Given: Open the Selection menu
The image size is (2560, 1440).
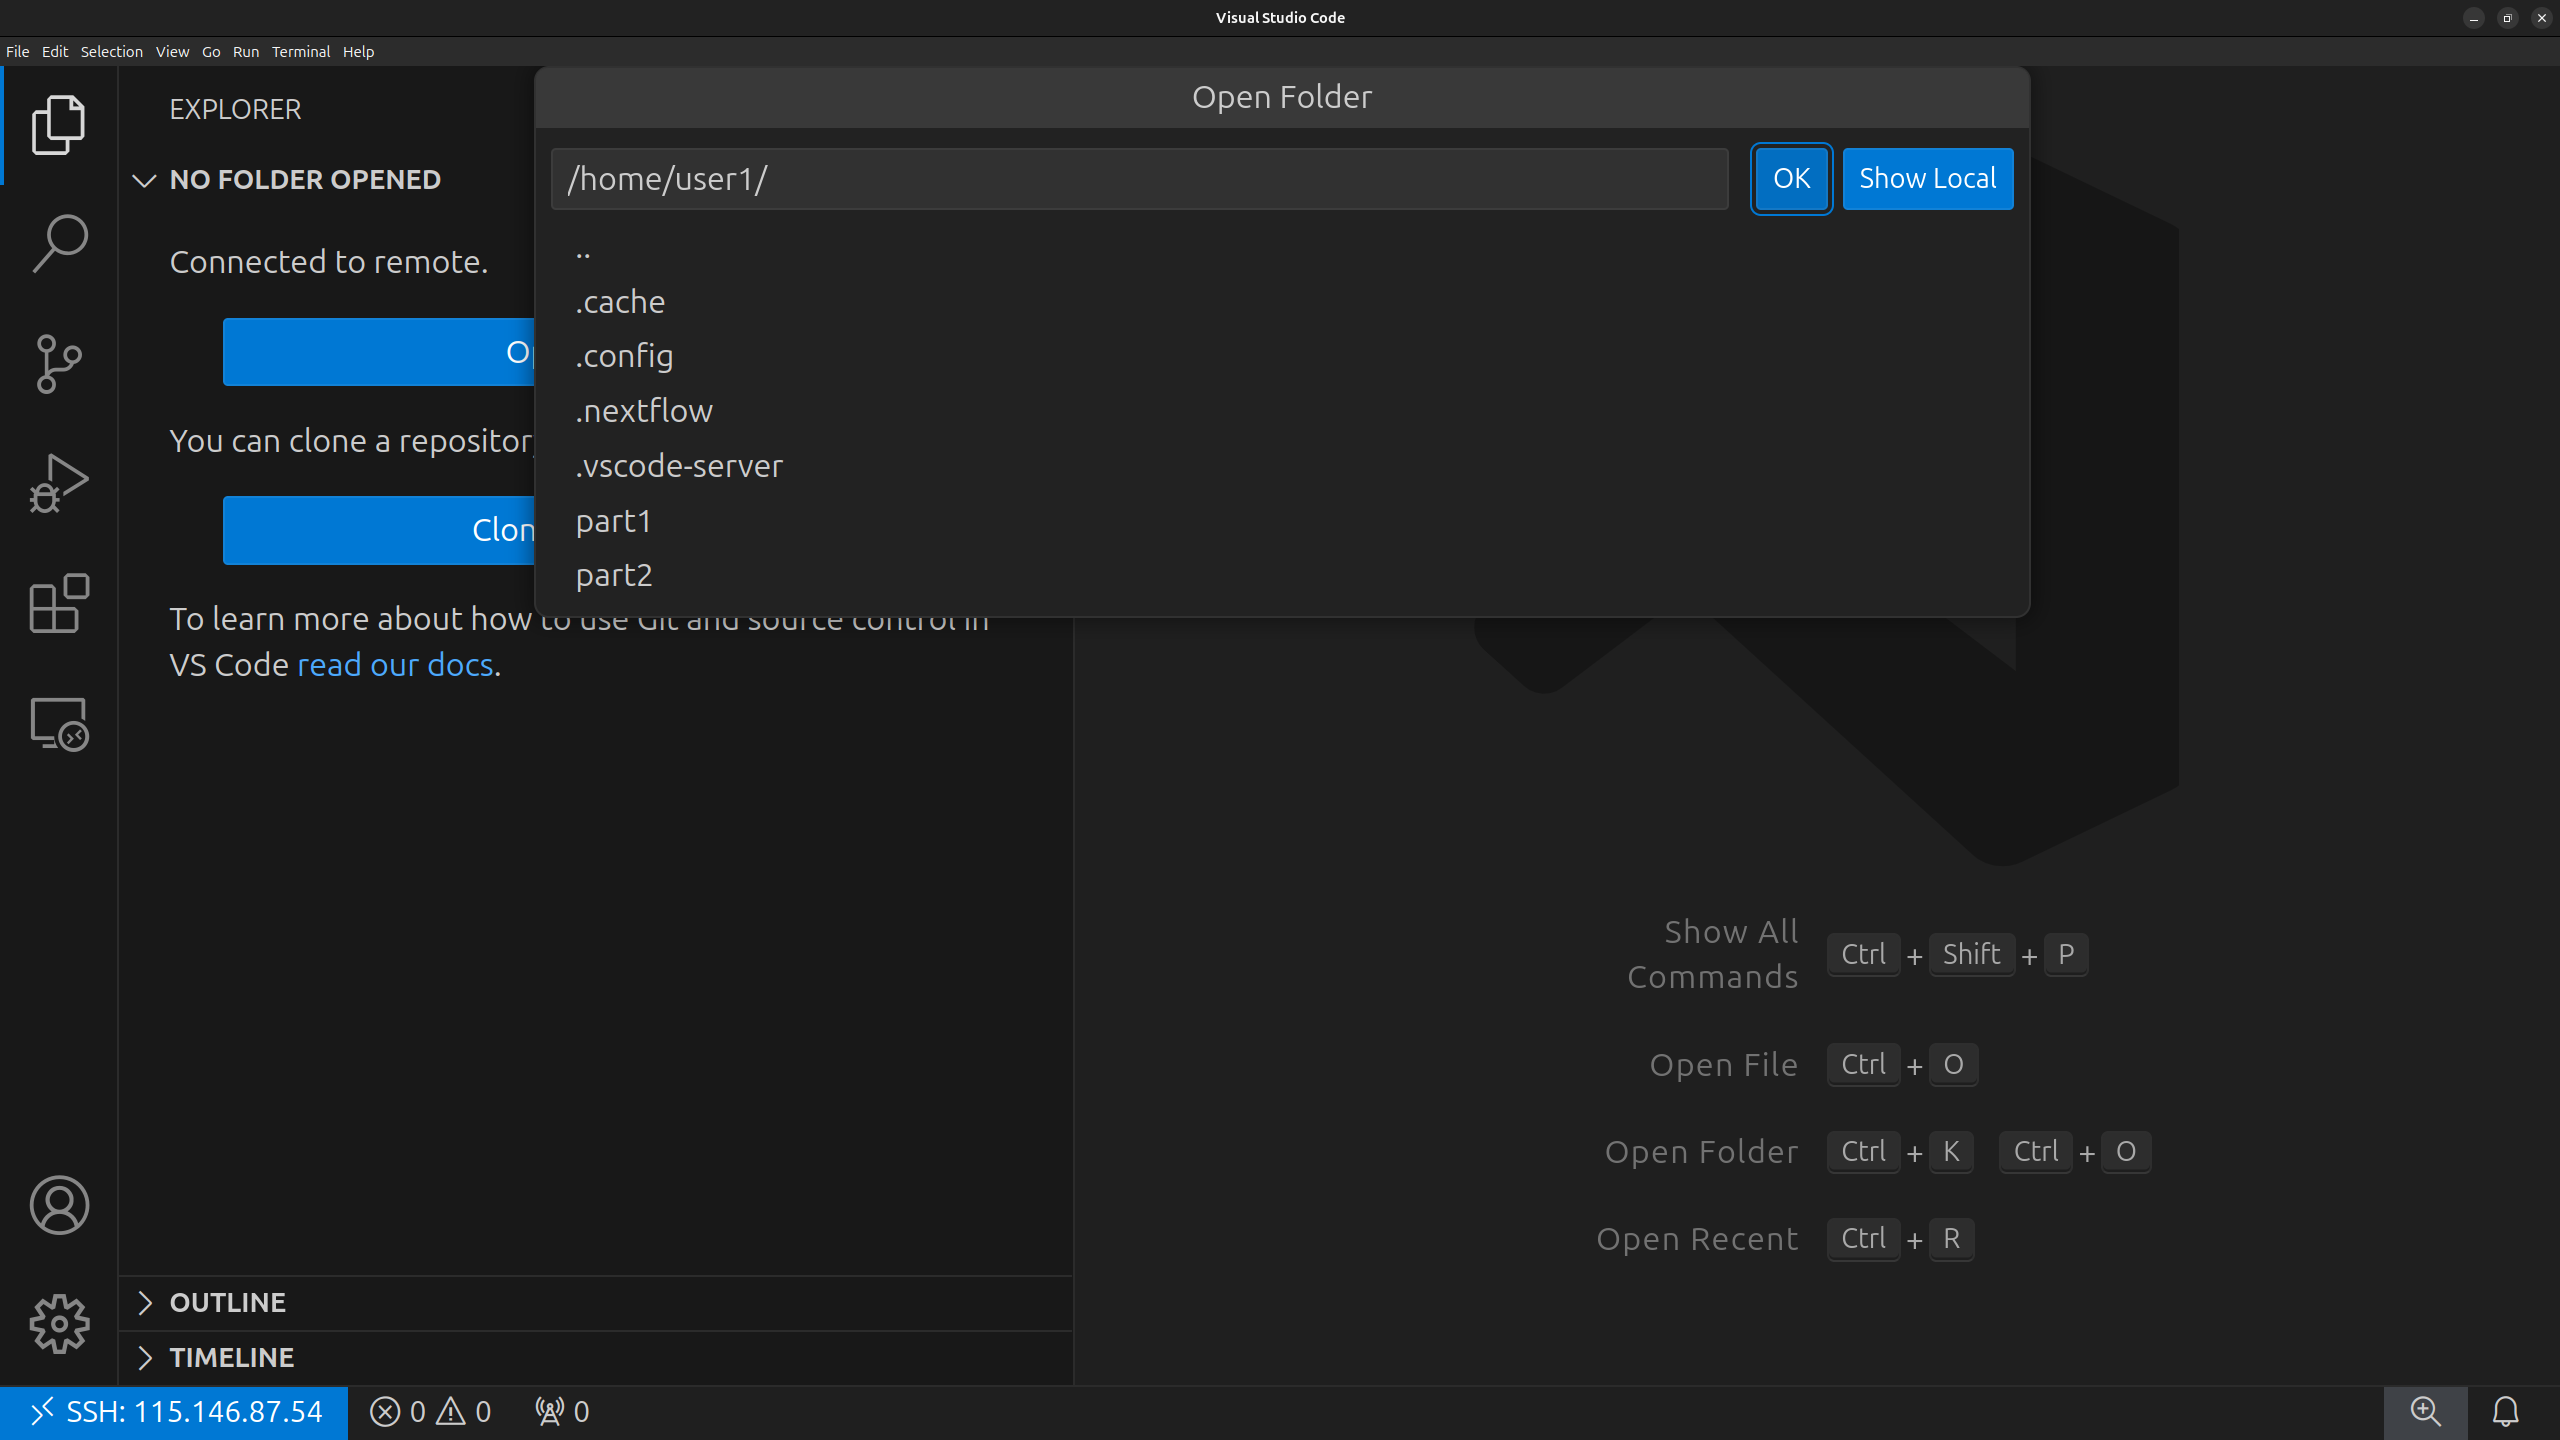Looking at the screenshot, I should 111,52.
